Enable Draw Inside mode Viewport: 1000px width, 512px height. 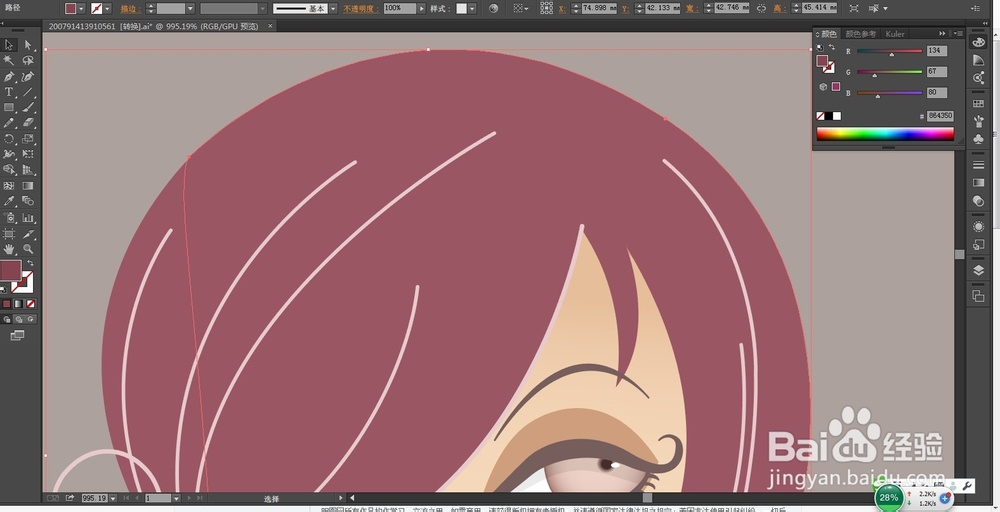[x=31, y=319]
